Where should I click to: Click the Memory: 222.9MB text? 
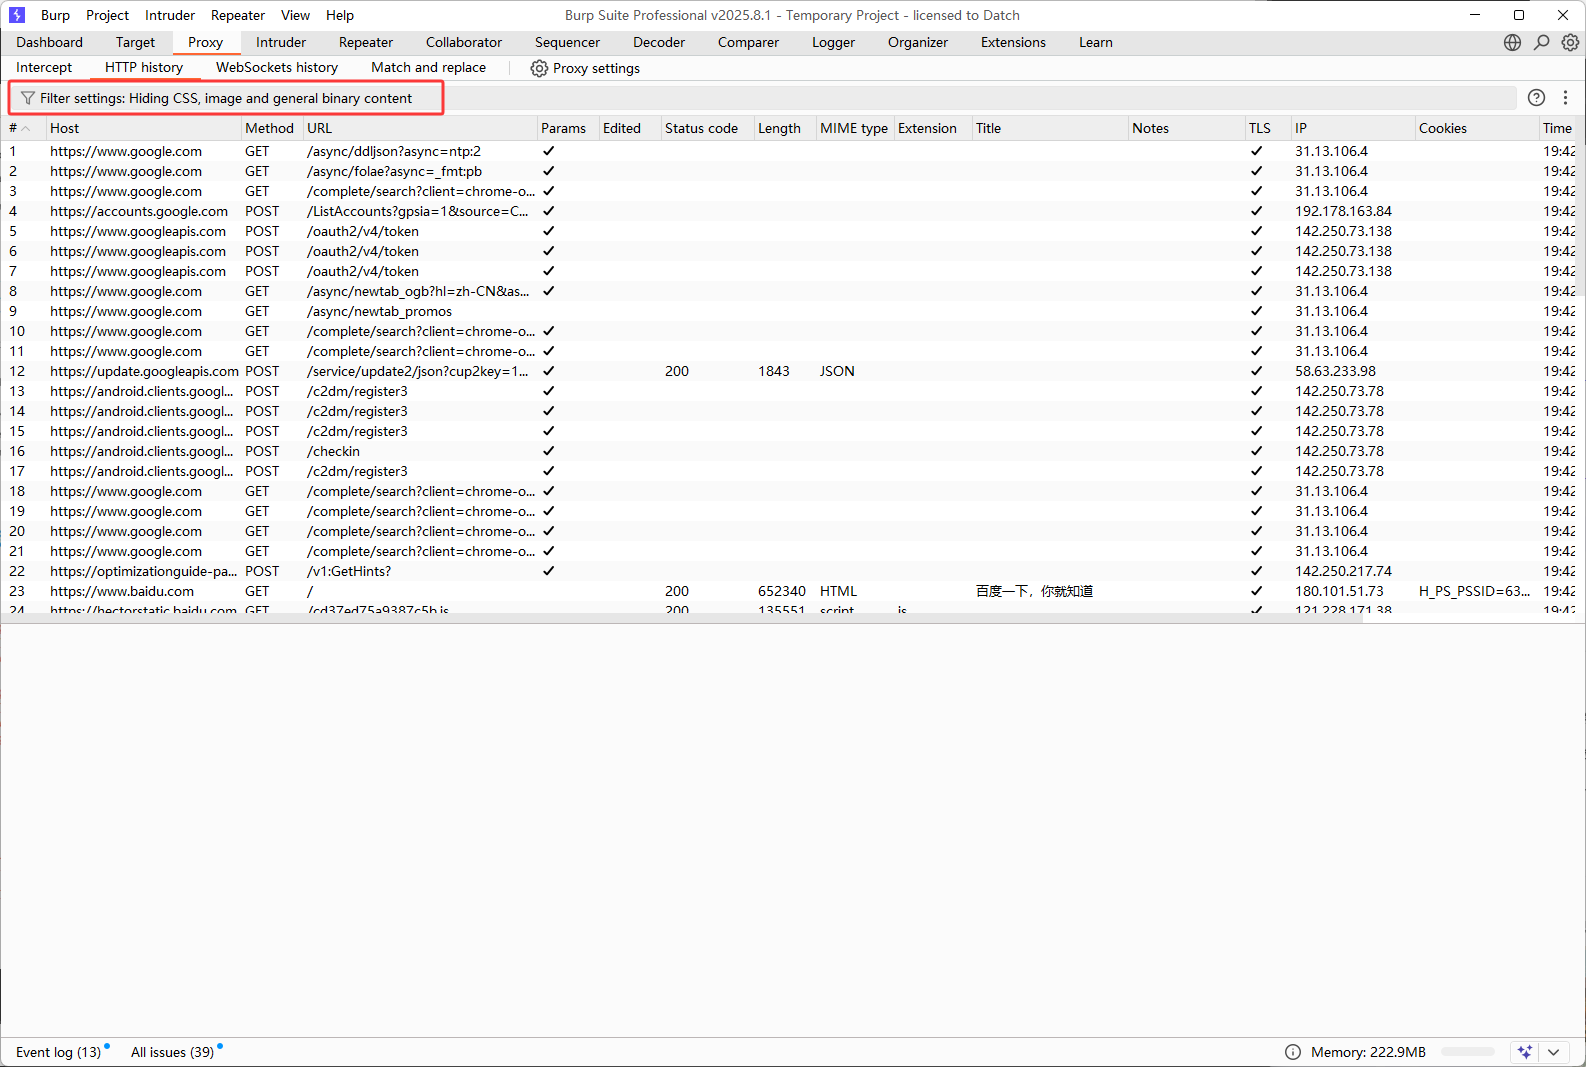1368,1052
